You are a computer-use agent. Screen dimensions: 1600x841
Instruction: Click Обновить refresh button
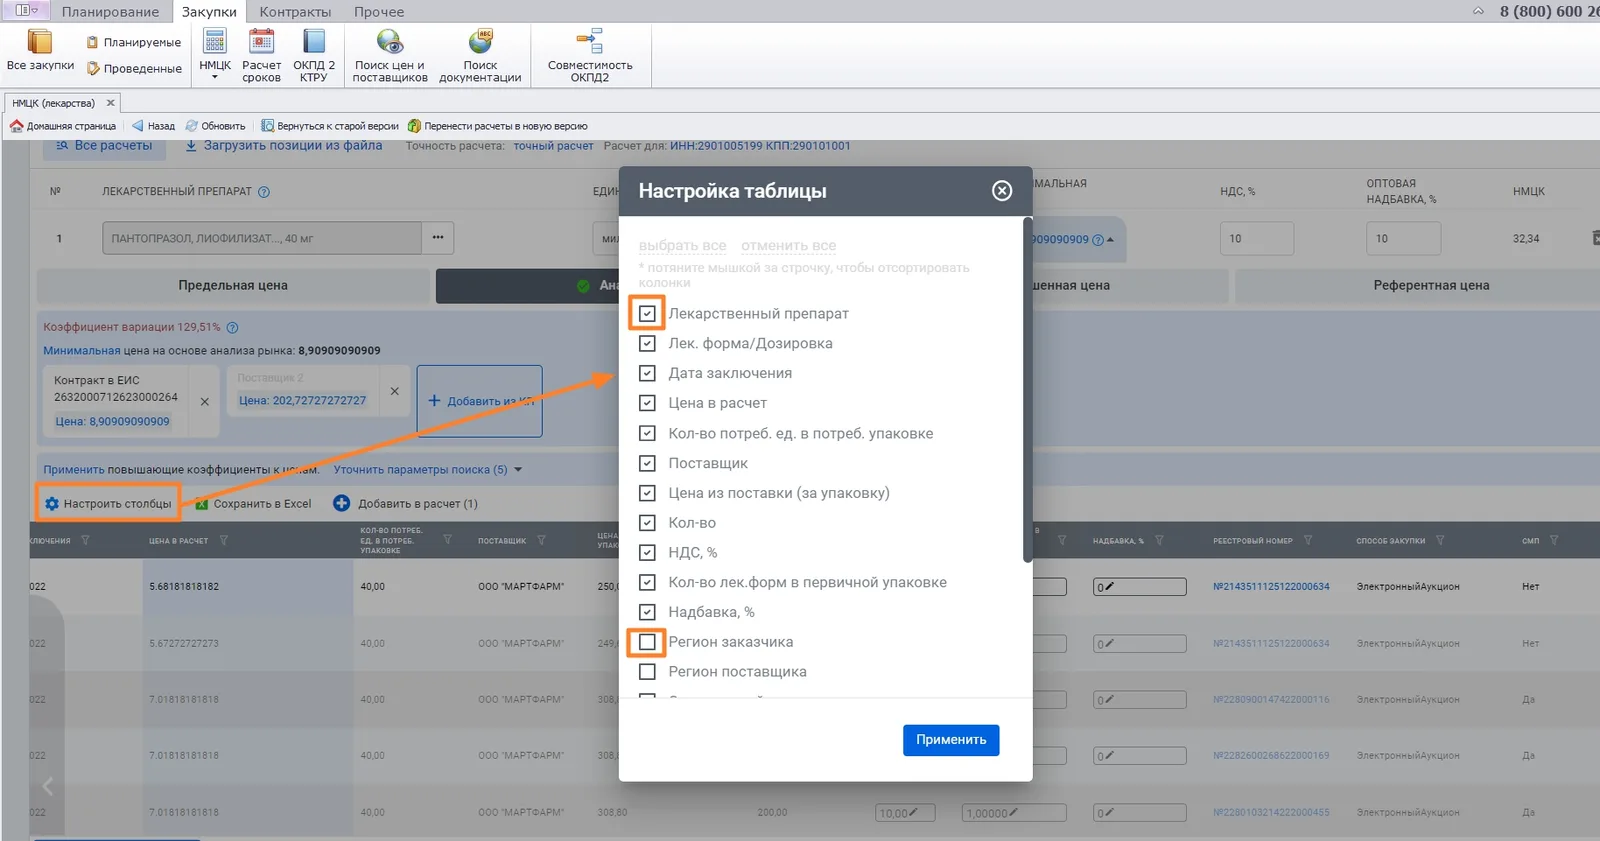coord(215,126)
